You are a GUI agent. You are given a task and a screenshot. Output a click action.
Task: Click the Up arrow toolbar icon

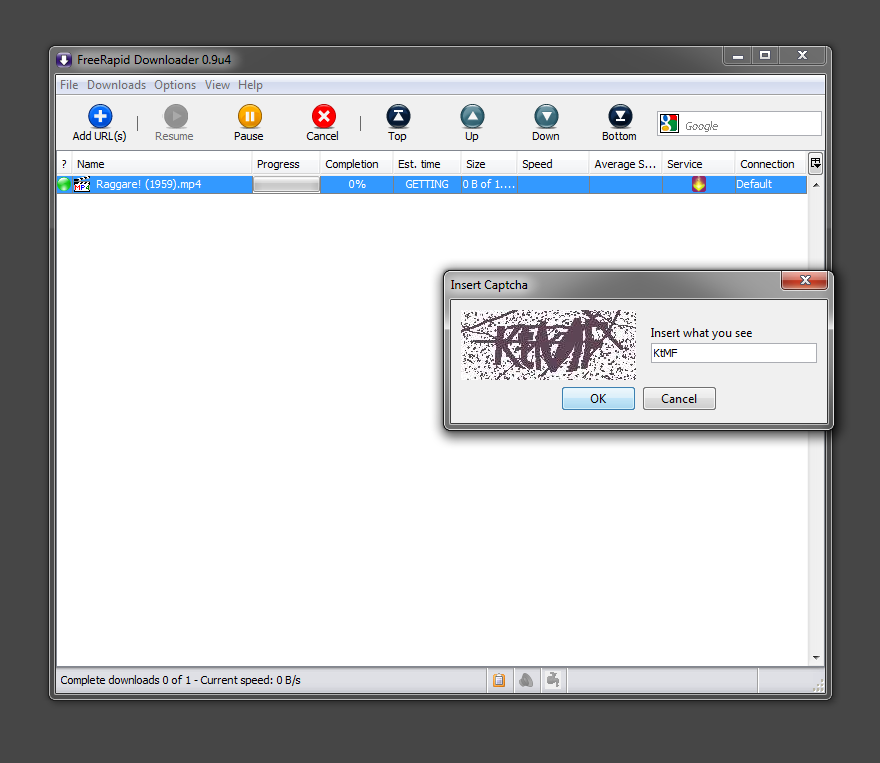(x=472, y=116)
